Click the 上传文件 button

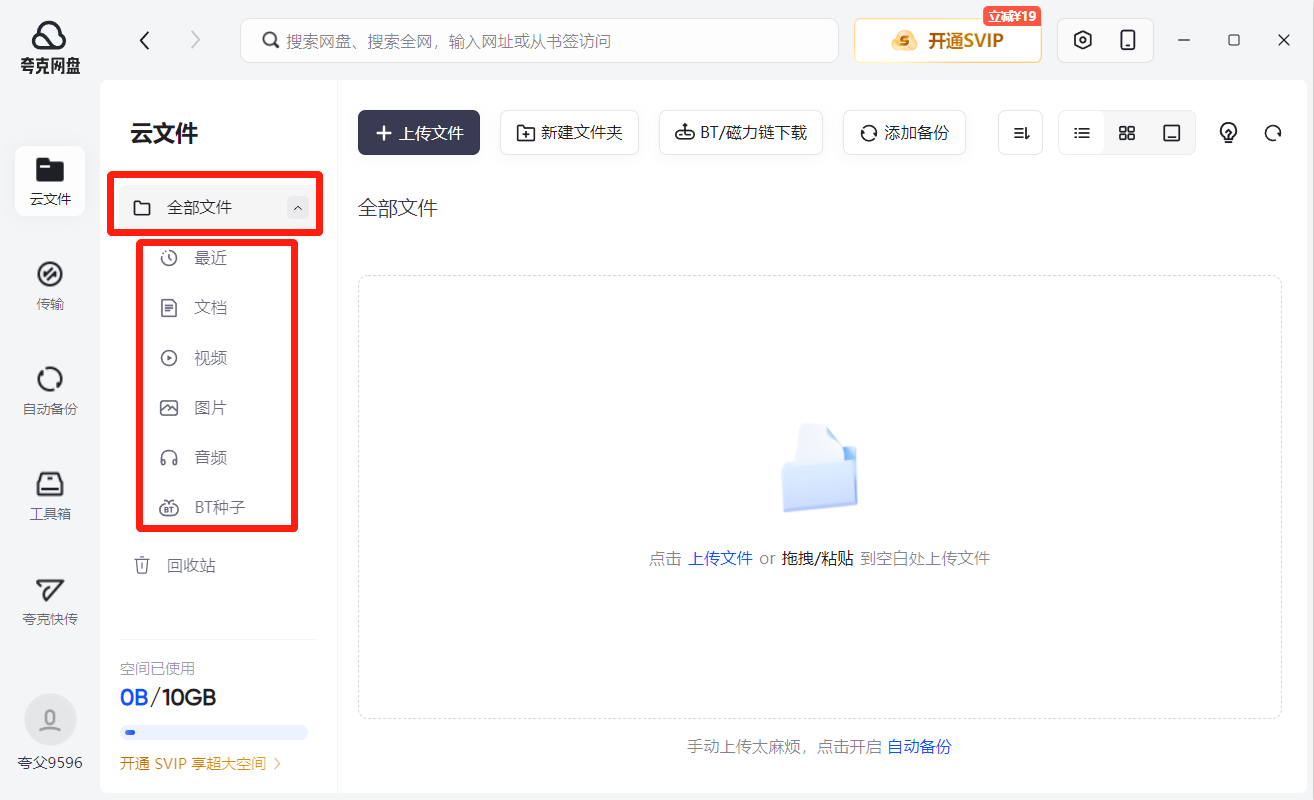coord(419,133)
